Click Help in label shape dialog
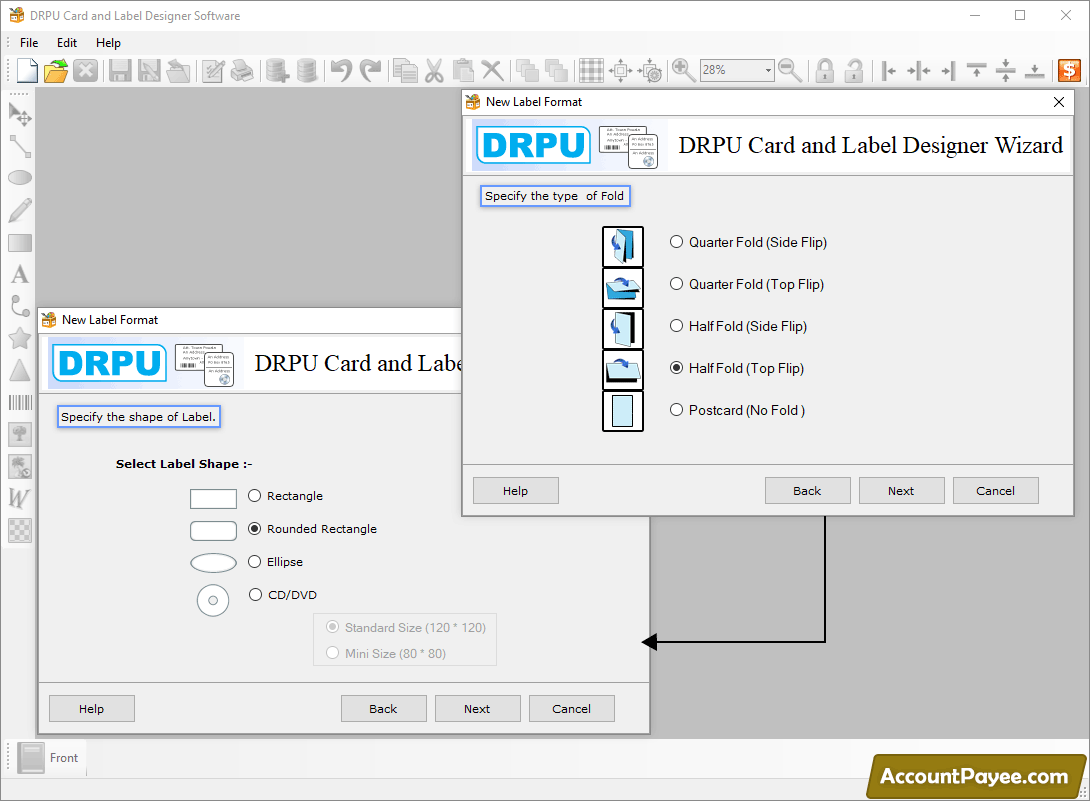Image resolution: width=1090 pixels, height=801 pixels. coord(91,709)
